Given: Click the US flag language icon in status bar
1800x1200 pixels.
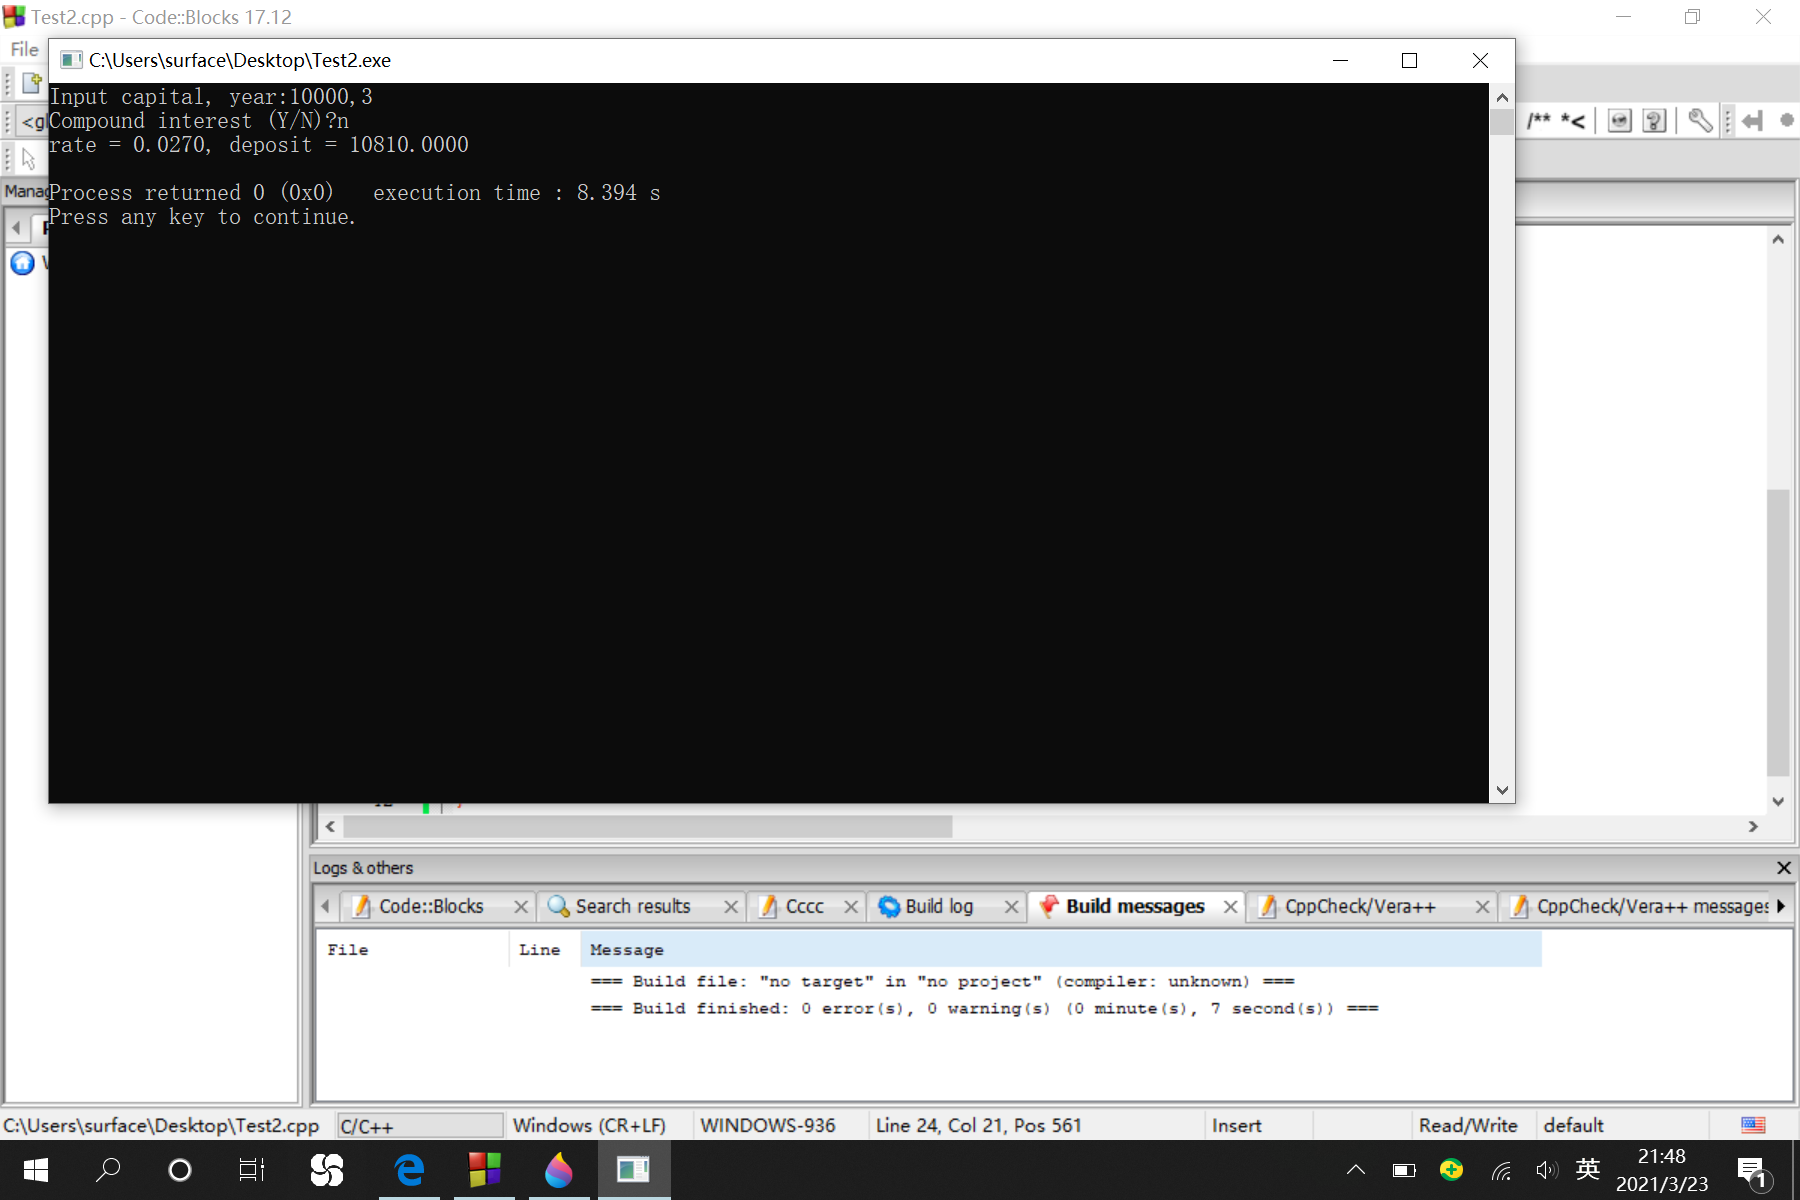Looking at the screenshot, I should [1753, 1125].
